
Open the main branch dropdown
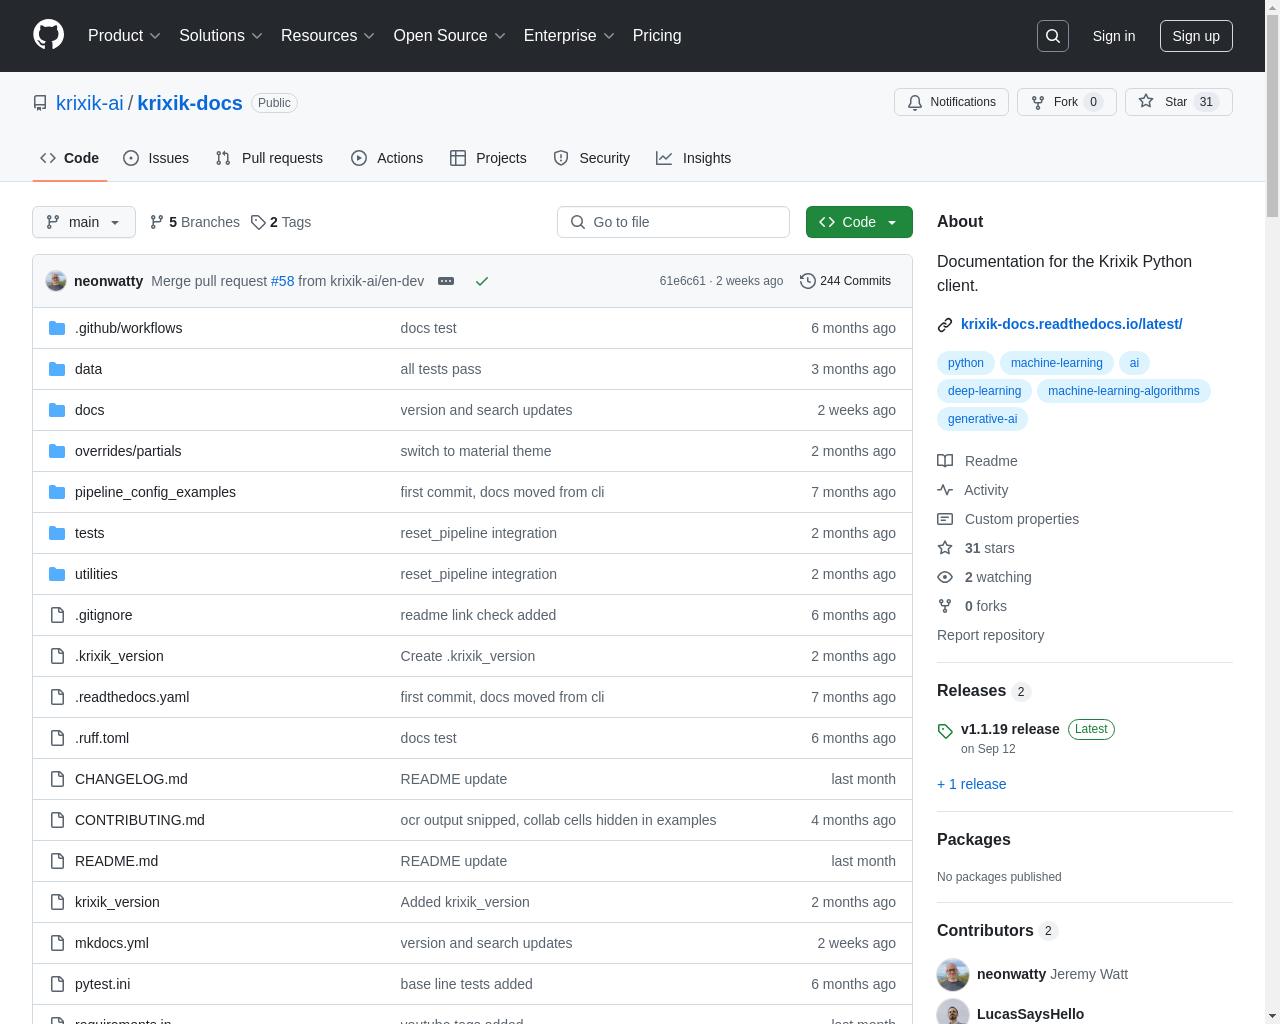tap(84, 222)
